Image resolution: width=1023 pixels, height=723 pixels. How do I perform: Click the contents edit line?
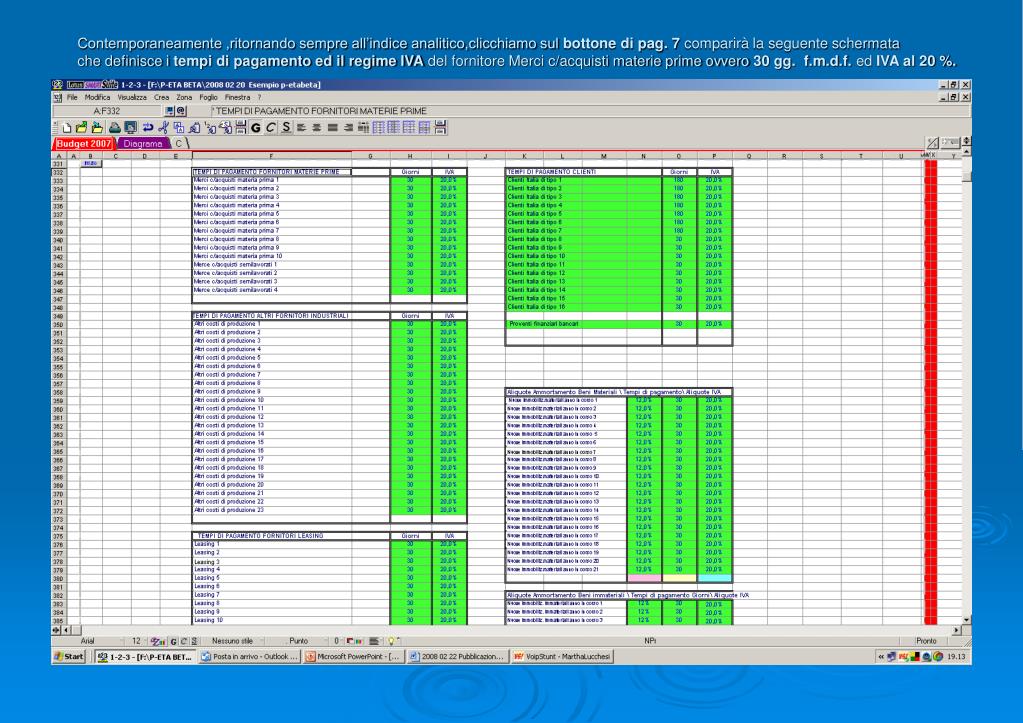tap(590, 111)
